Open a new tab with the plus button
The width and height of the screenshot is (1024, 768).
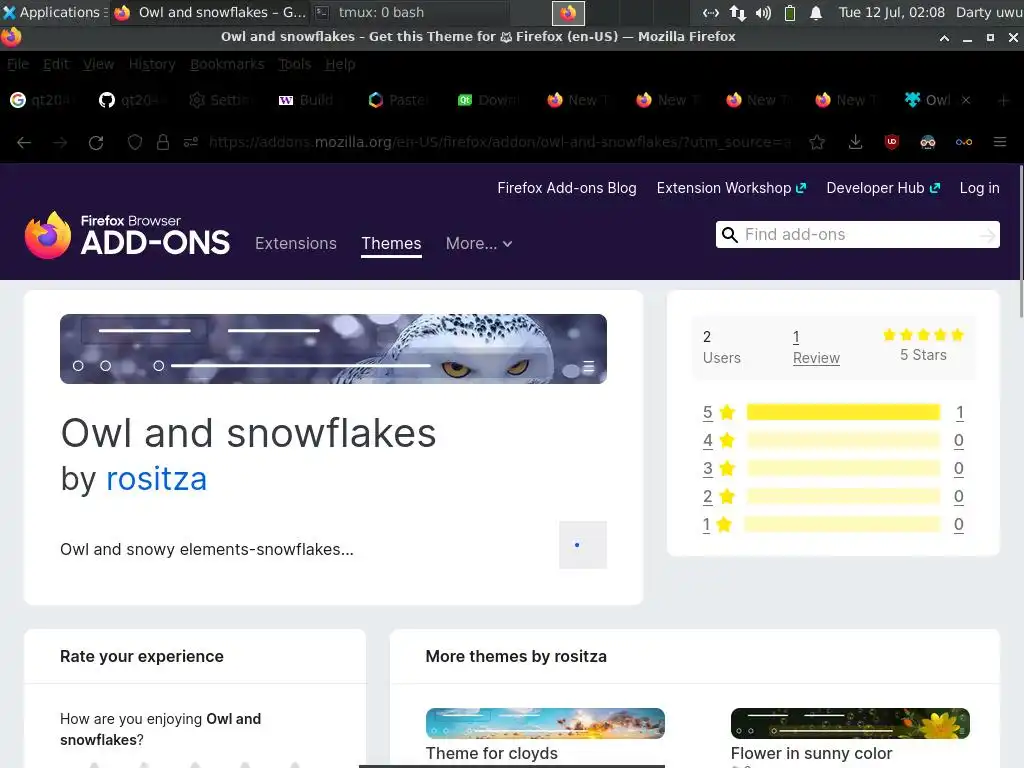tap(1004, 101)
